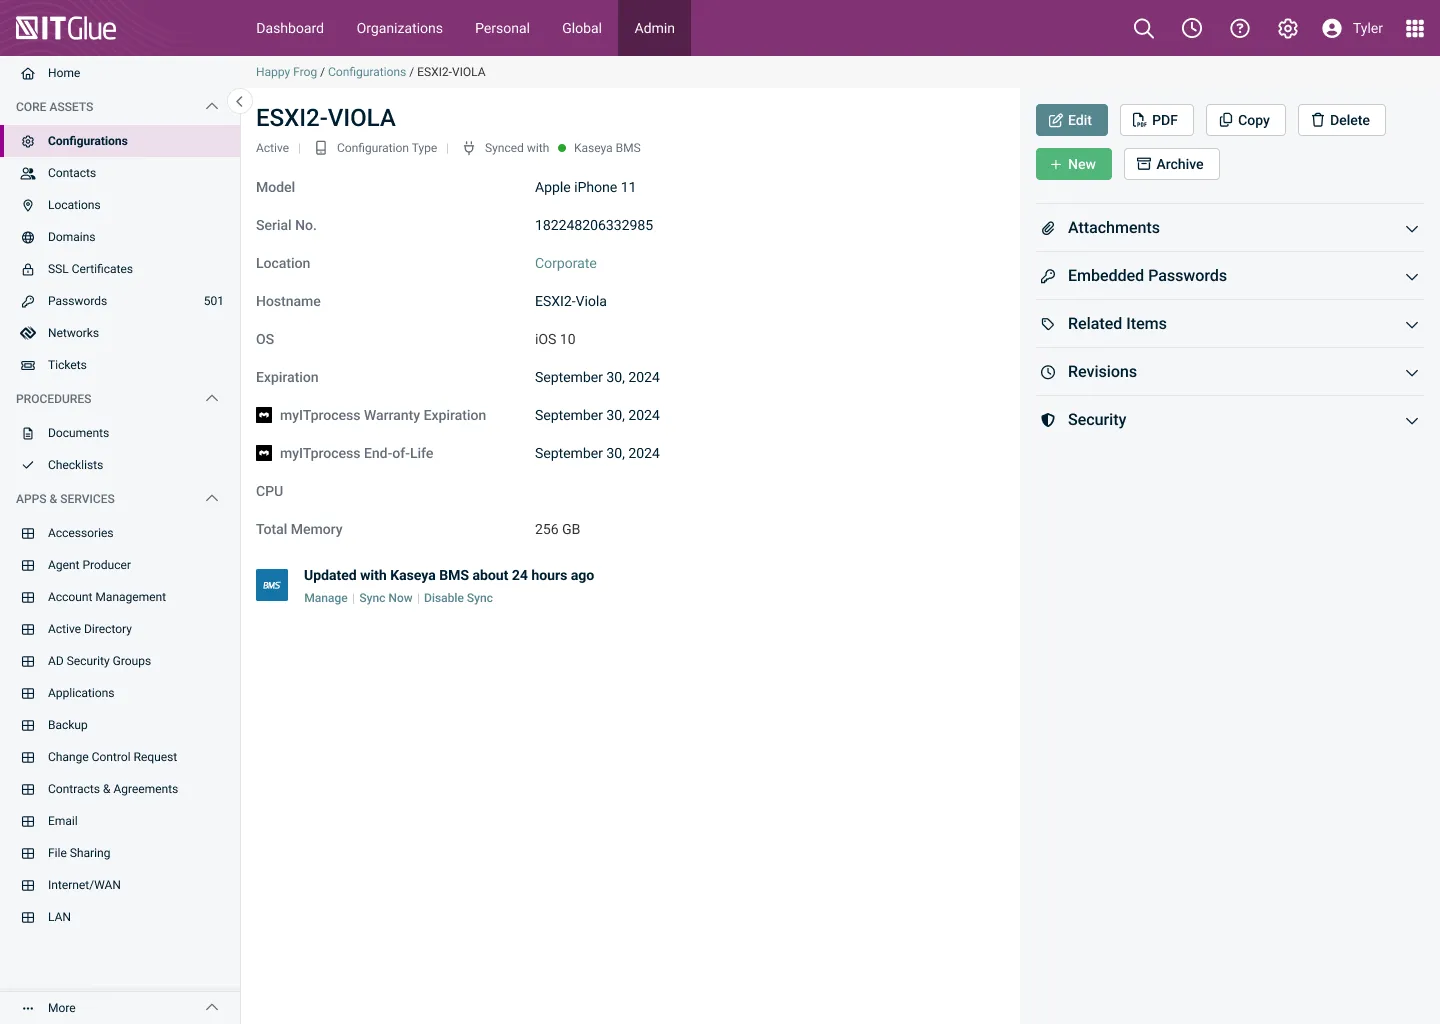Screen dimensions: 1440x1024
Task: Open Passwords in the sidebar
Action: [77, 301]
